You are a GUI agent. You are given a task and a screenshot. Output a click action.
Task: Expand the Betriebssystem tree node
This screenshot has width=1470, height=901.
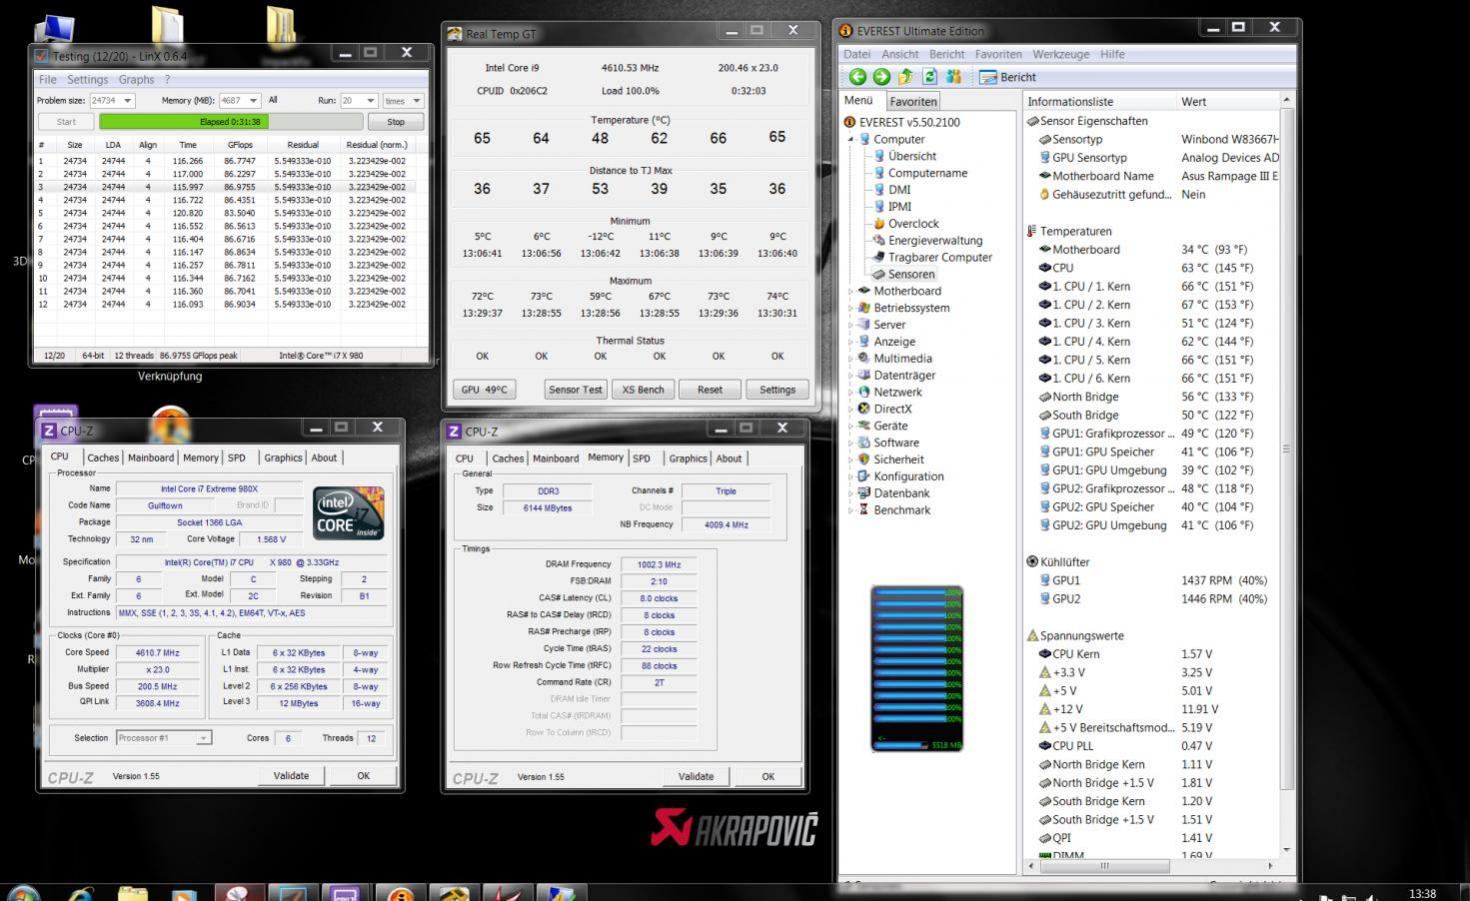coord(851,308)
